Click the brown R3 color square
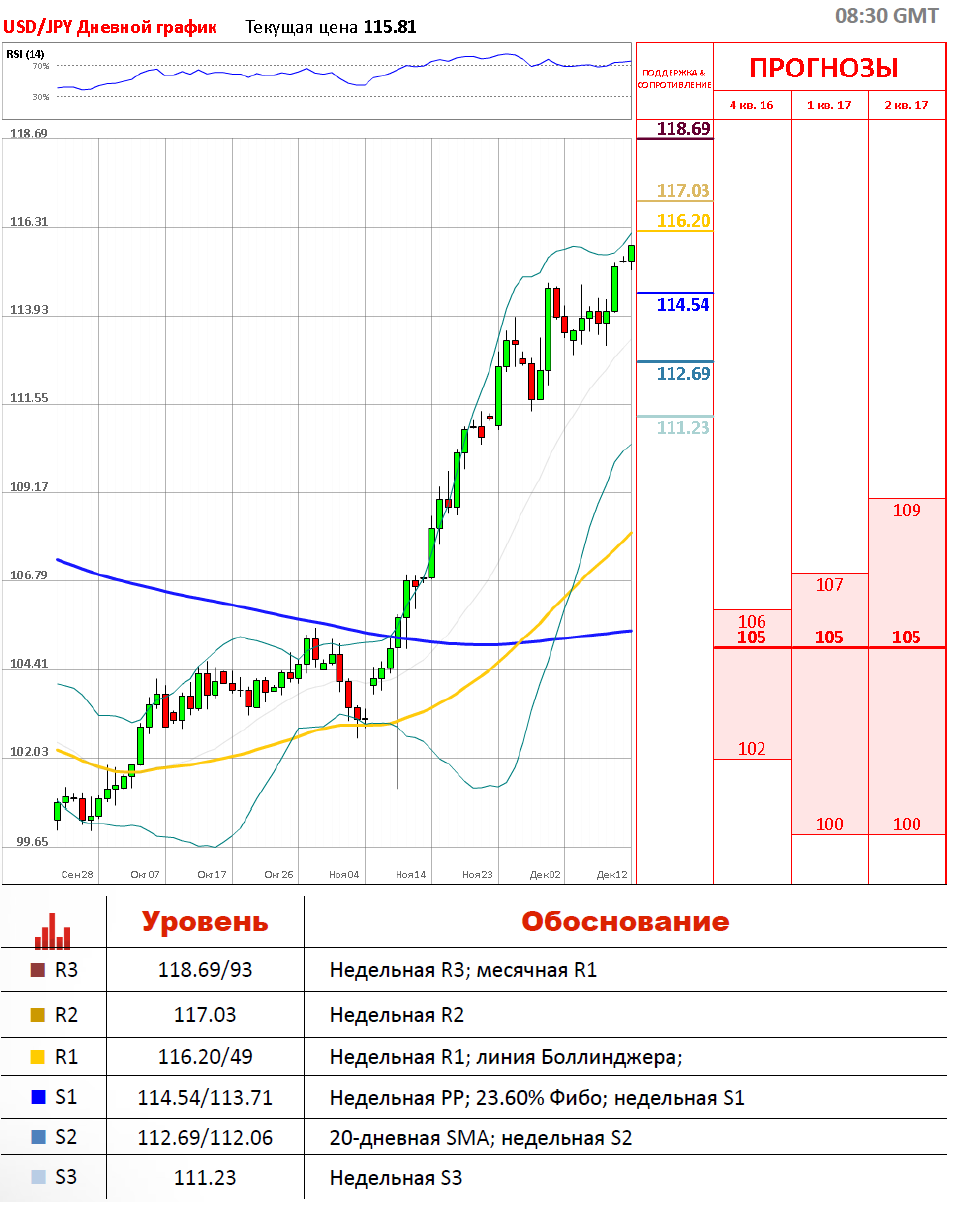 tap(38, 970)
